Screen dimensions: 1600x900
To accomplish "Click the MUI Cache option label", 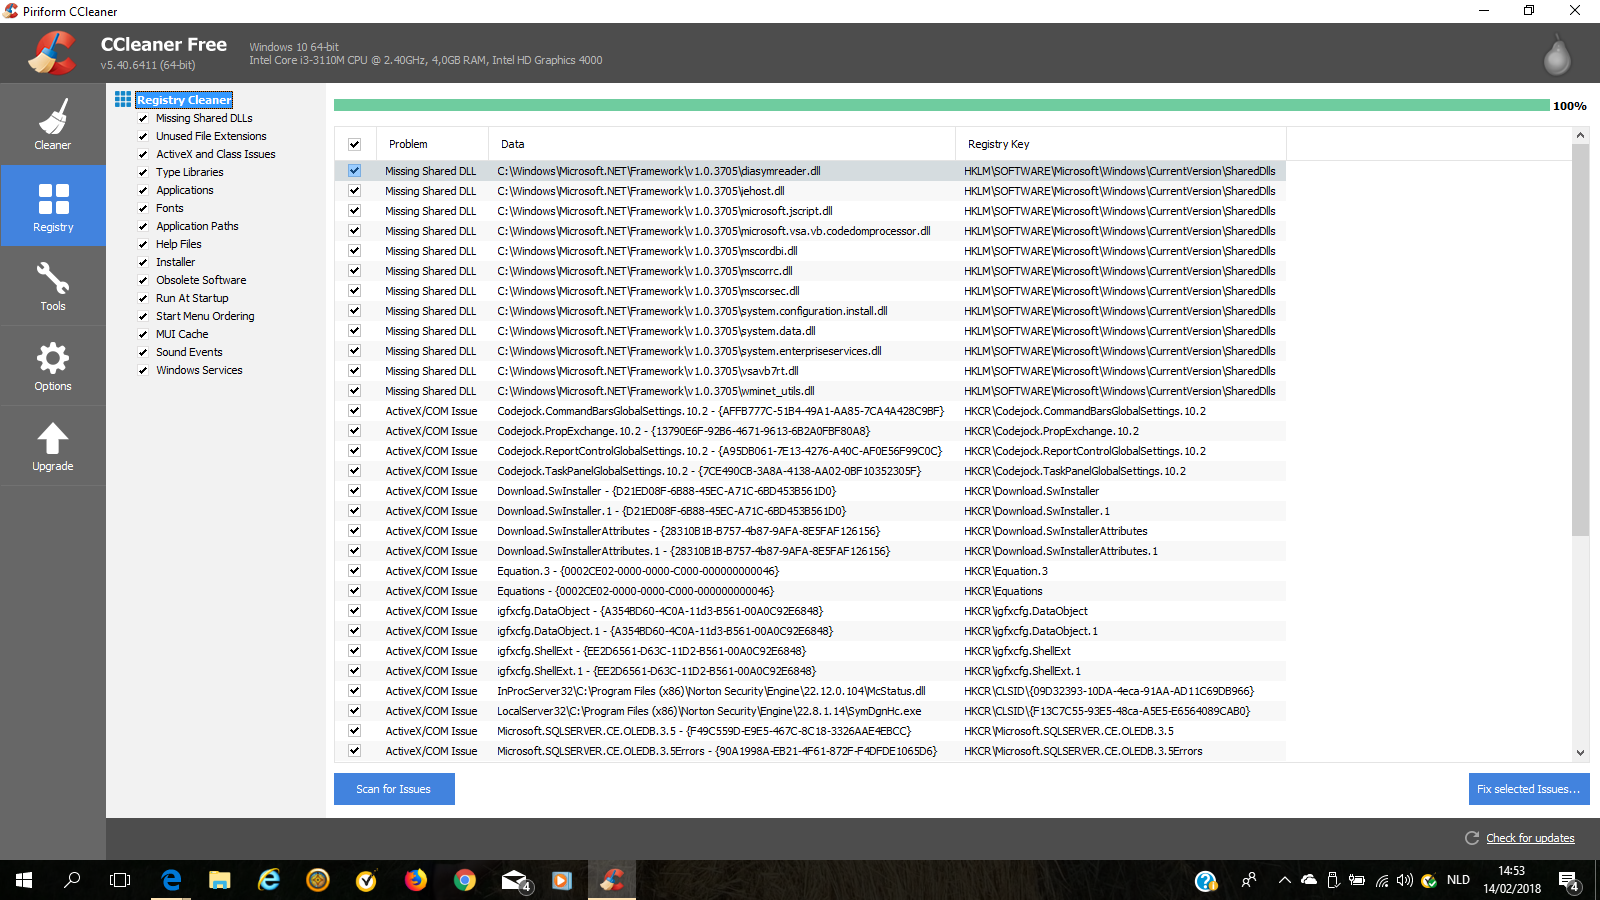I will pos(182,334).
